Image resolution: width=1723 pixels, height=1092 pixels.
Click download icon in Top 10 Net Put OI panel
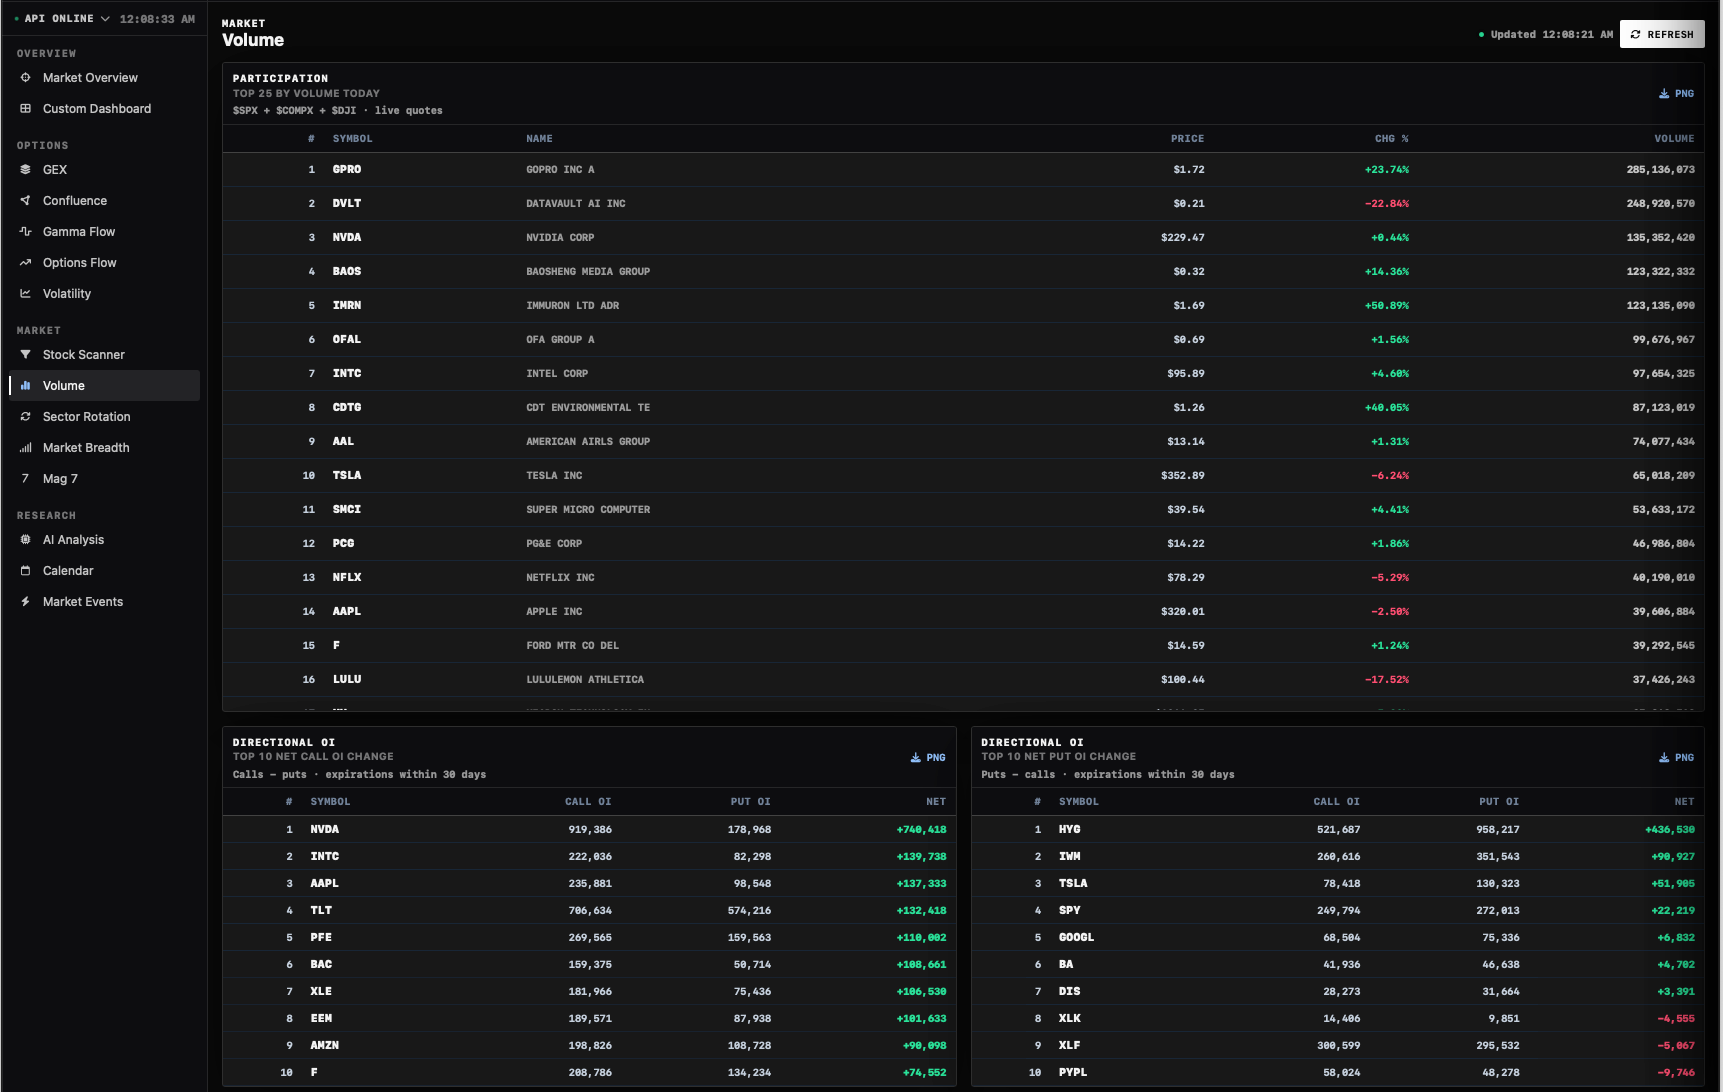coord(1664,757)
